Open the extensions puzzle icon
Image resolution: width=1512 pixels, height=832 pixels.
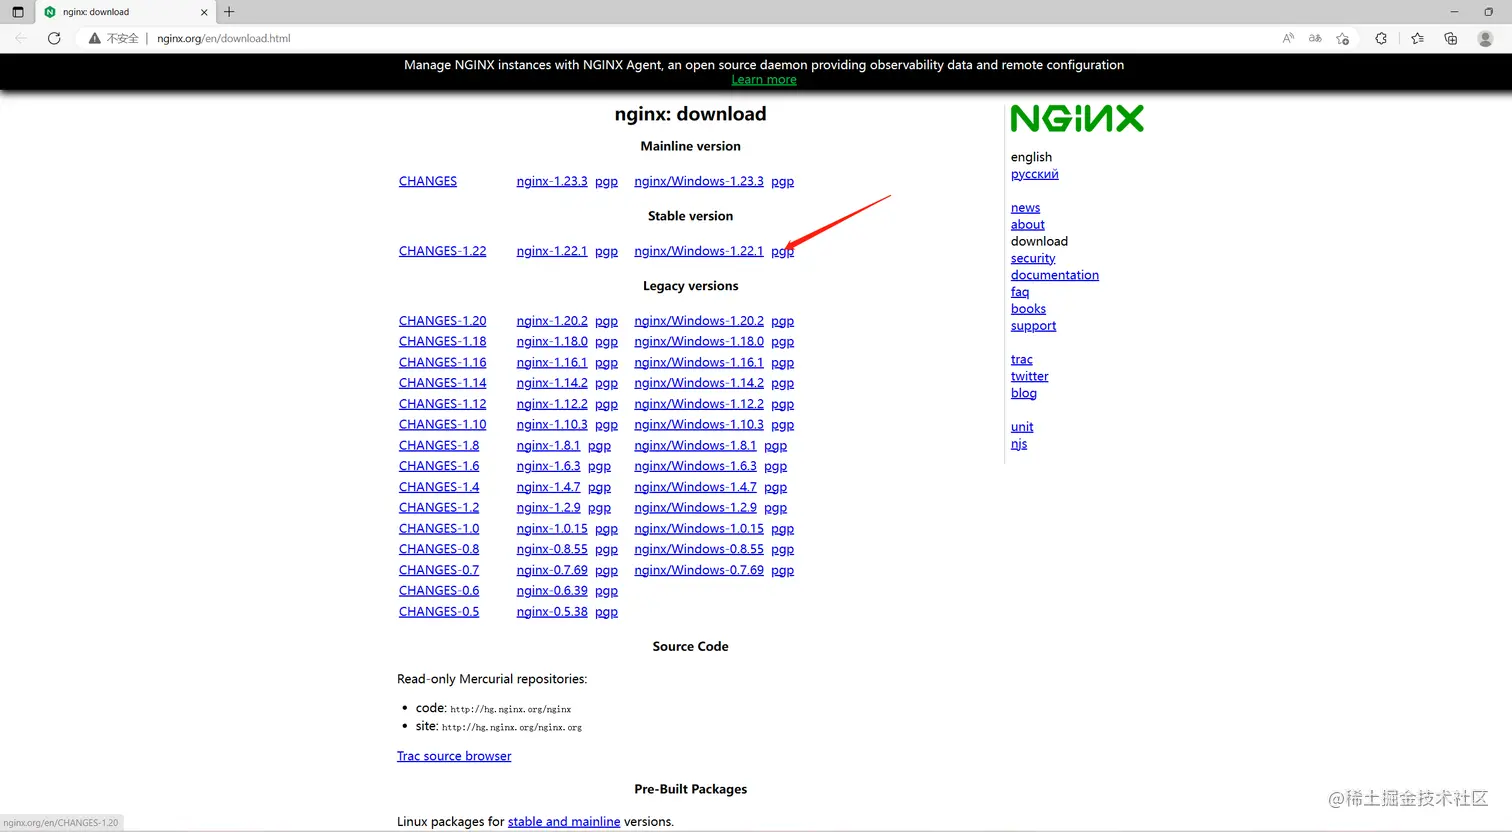pyautogui.click(x=1381, y=38)
